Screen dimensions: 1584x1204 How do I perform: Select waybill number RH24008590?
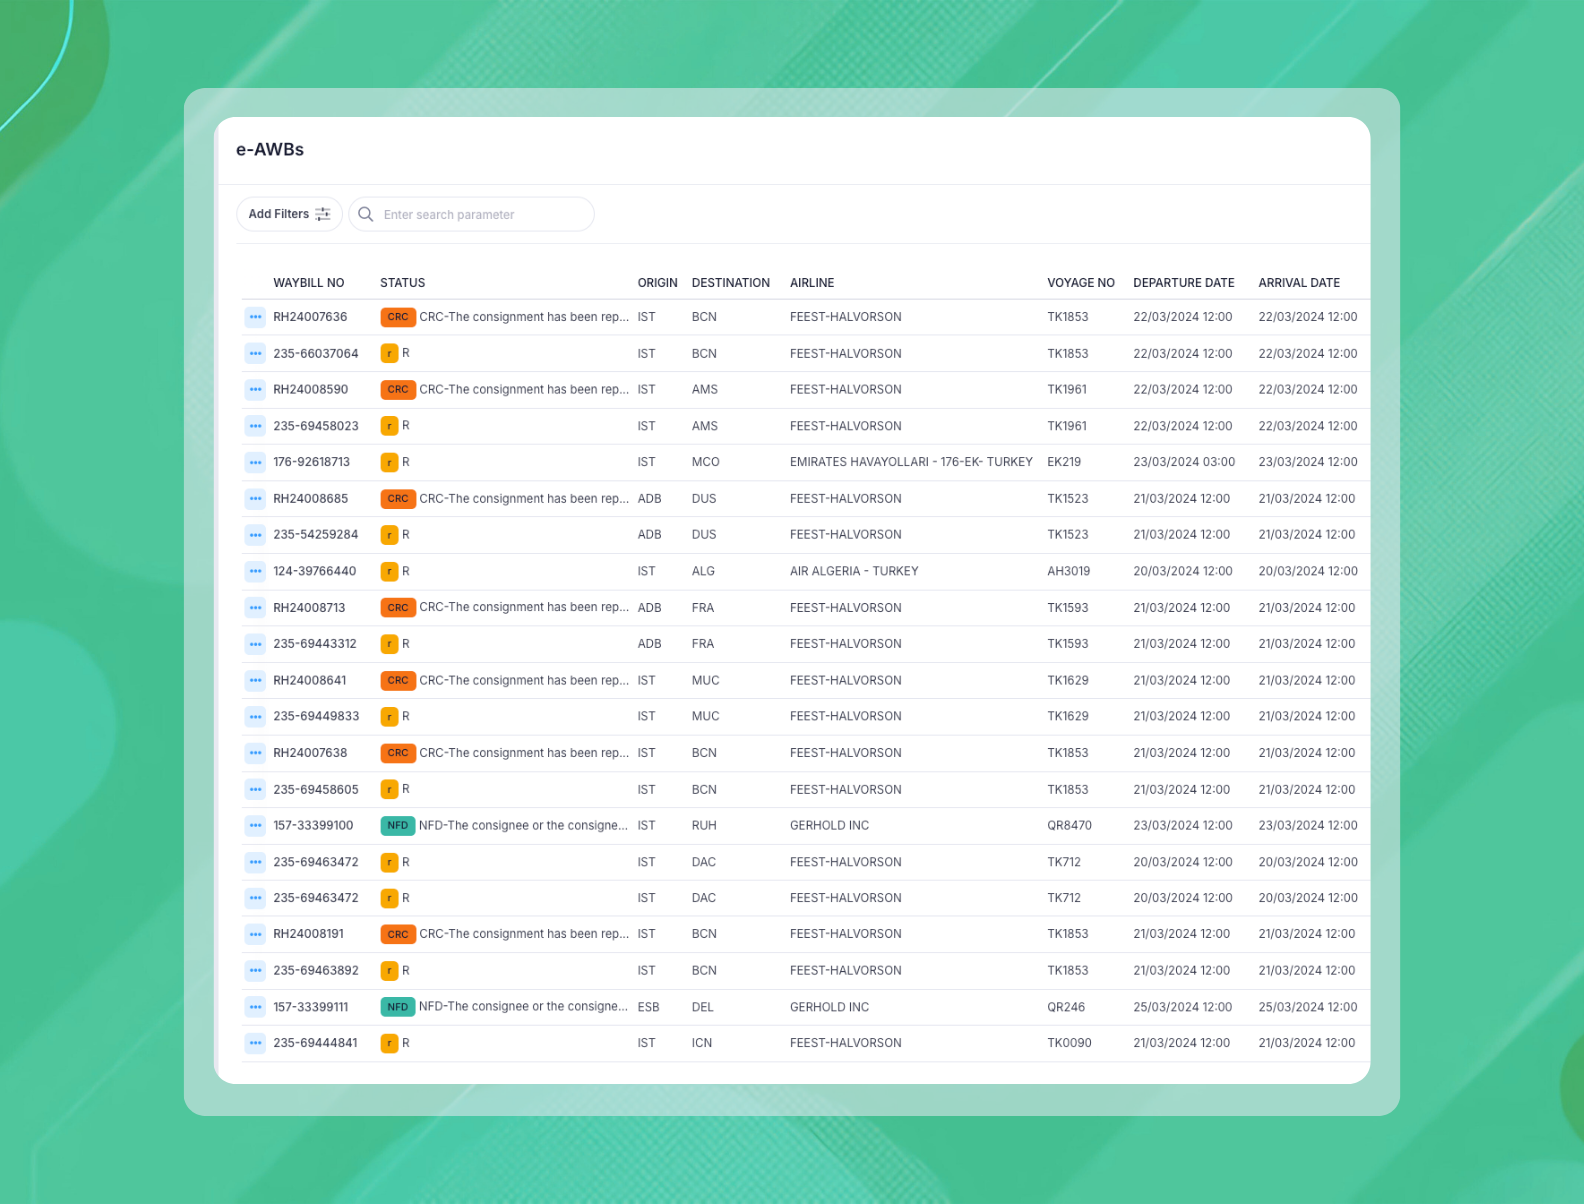pos(311,390)
